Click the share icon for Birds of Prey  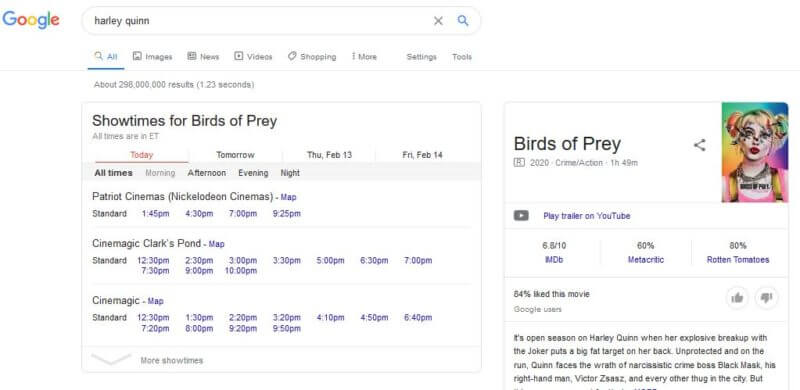click(699, 145)
